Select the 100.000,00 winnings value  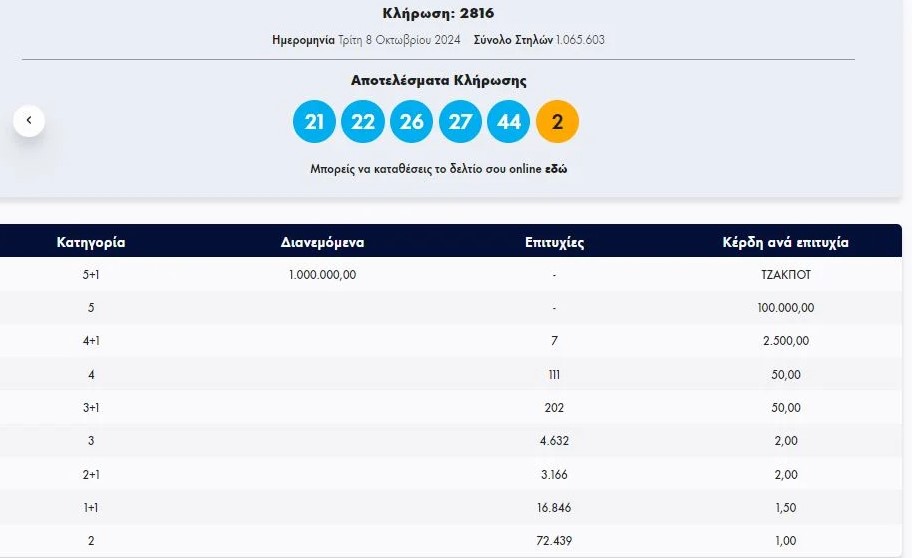tap(785, 308)
